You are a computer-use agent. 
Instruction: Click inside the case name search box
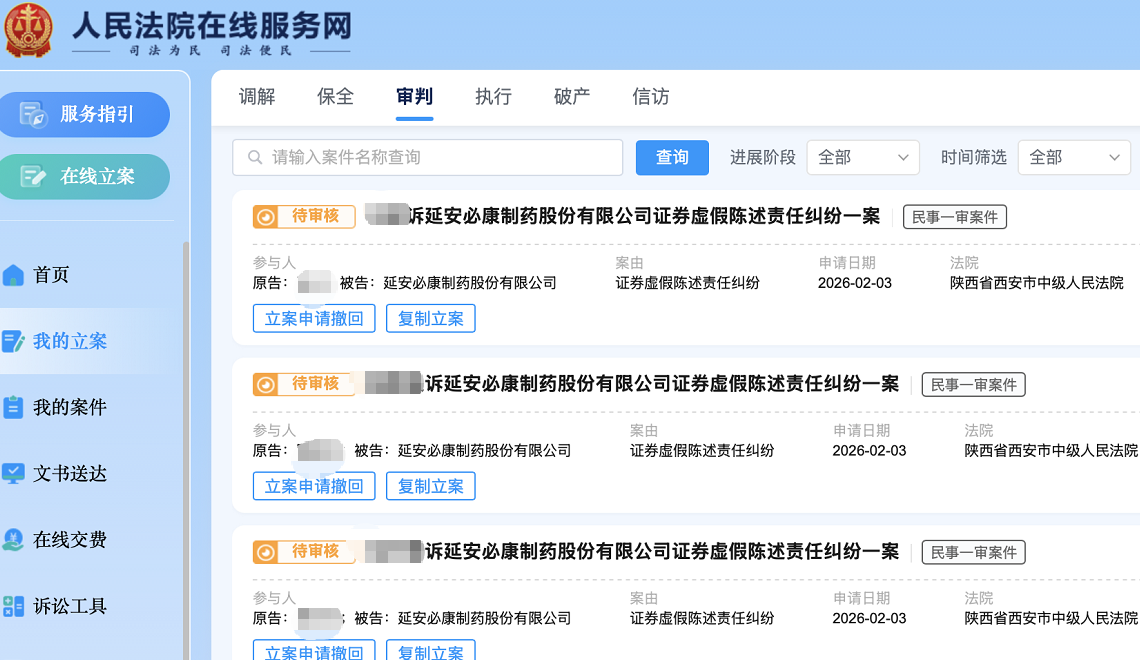(420, 157)
